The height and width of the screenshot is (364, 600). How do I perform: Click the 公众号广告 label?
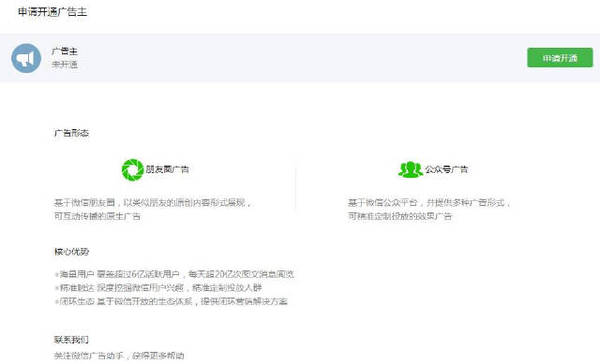(x=446, y=169)
